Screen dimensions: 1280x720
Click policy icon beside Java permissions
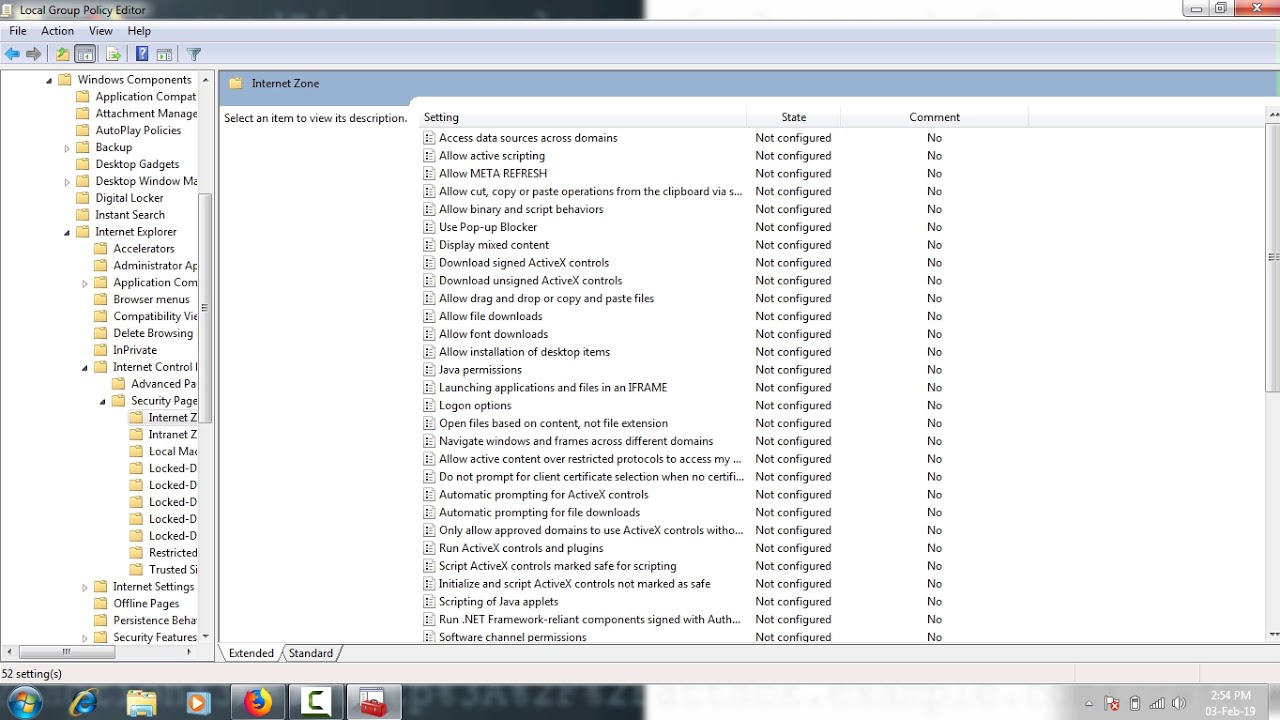pyautogui.click(x=429, y=370)
